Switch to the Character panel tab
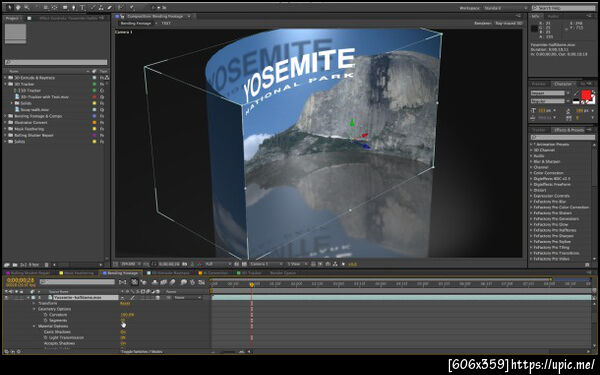The height and width of the screenshot is (375, 600). (563, 84)
